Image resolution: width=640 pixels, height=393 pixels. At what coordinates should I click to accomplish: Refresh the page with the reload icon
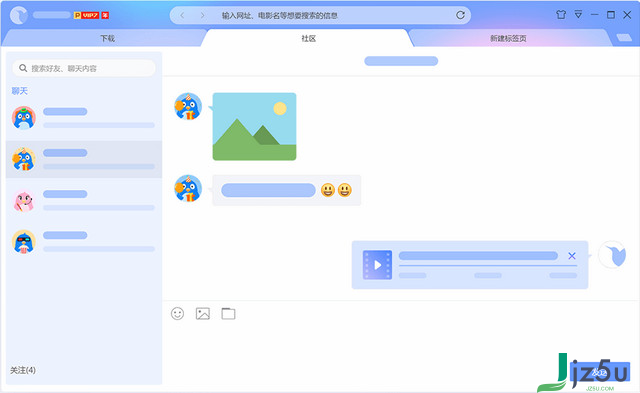(460, 15)
